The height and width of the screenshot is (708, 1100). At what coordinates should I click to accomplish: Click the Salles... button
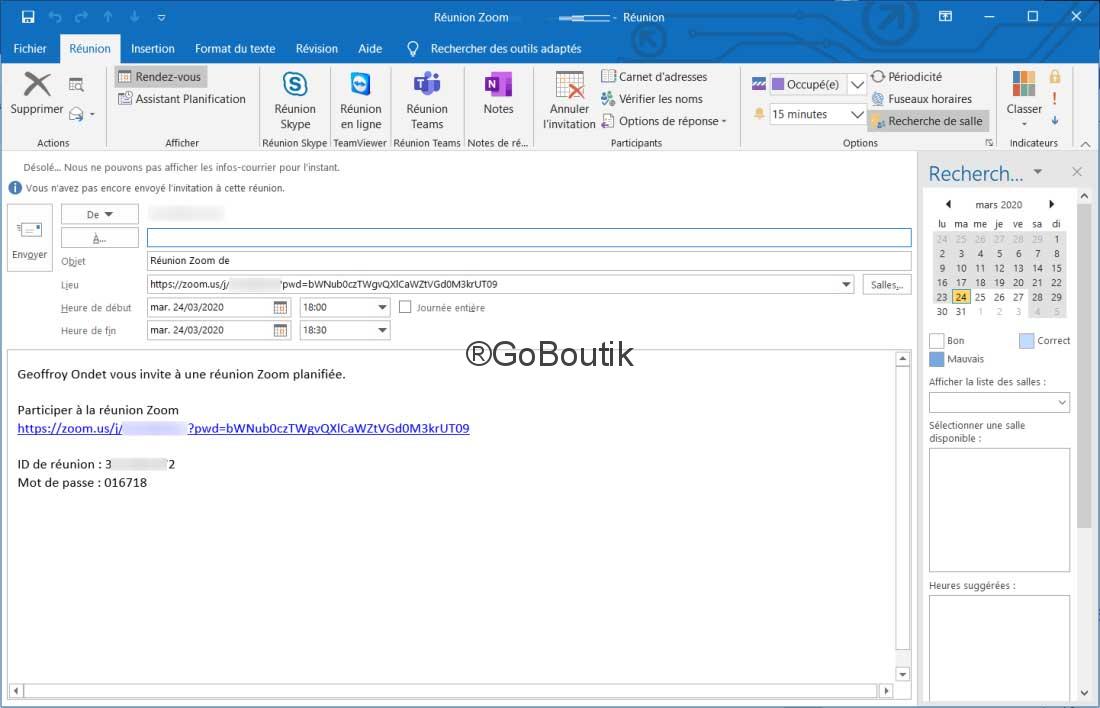point(887,285)
